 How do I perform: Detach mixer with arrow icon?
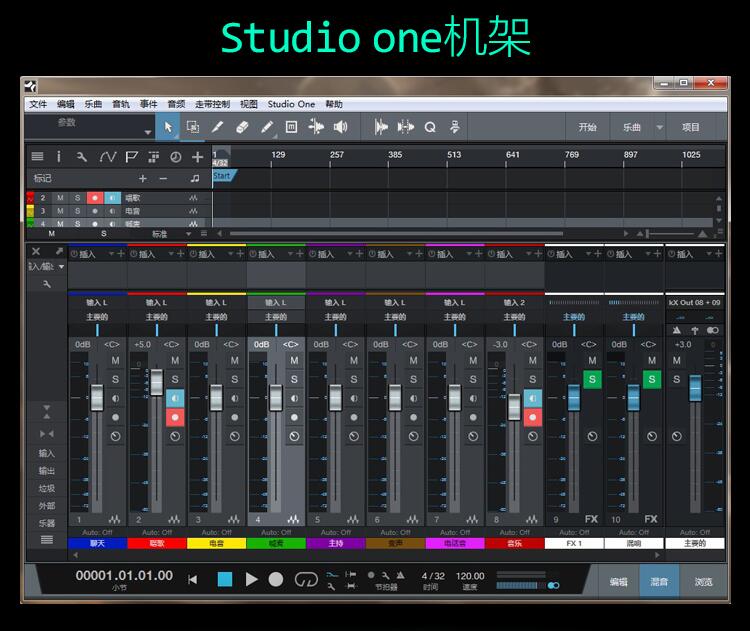click(x=59, y=251)
